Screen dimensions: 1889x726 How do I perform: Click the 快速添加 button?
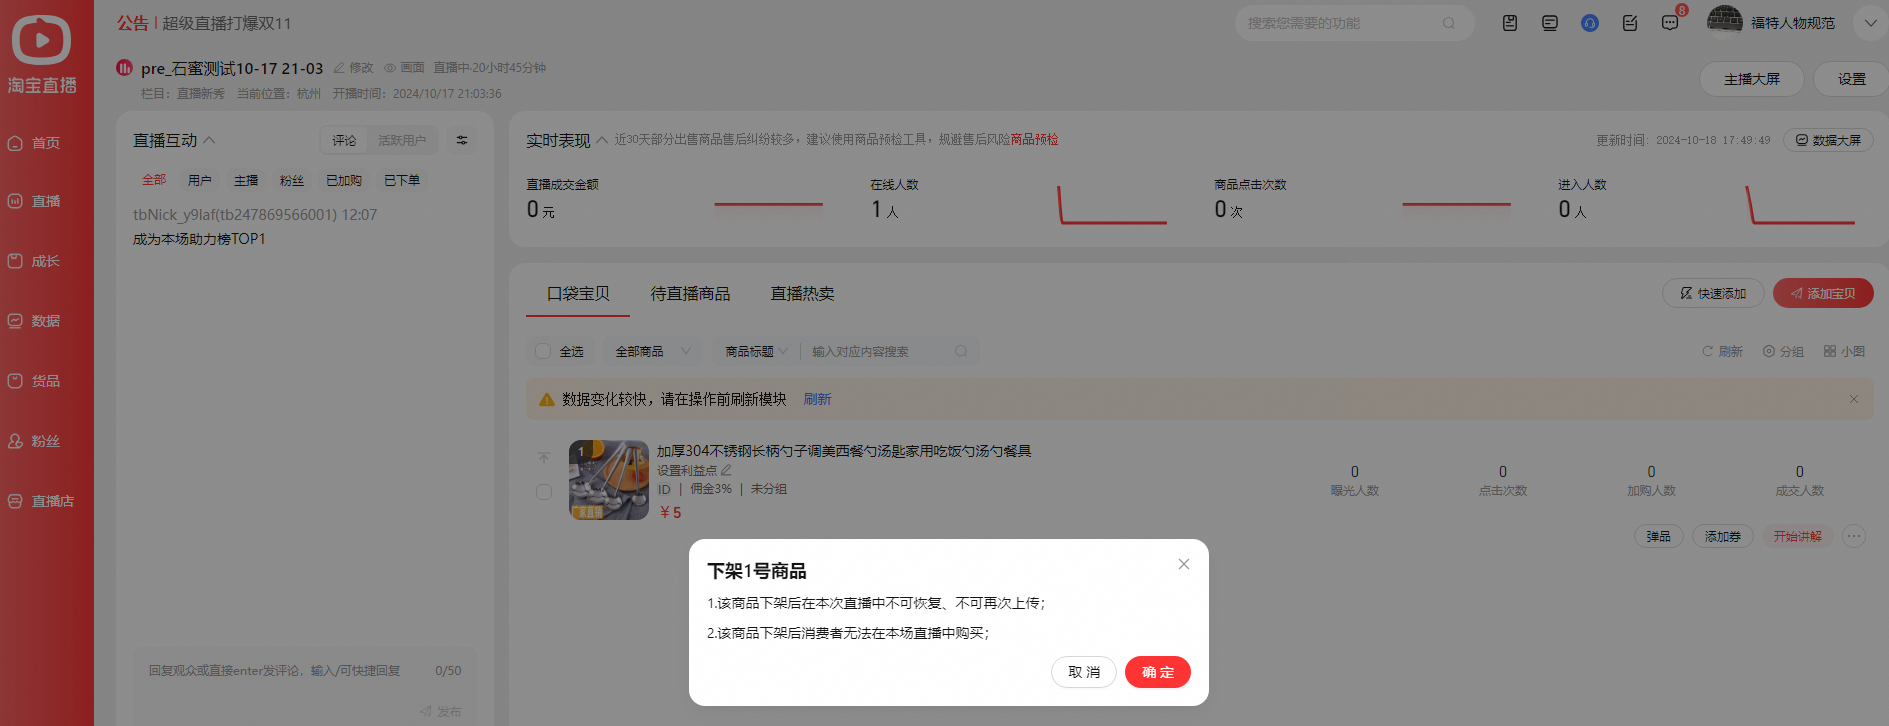click(x=1713, y=293)
